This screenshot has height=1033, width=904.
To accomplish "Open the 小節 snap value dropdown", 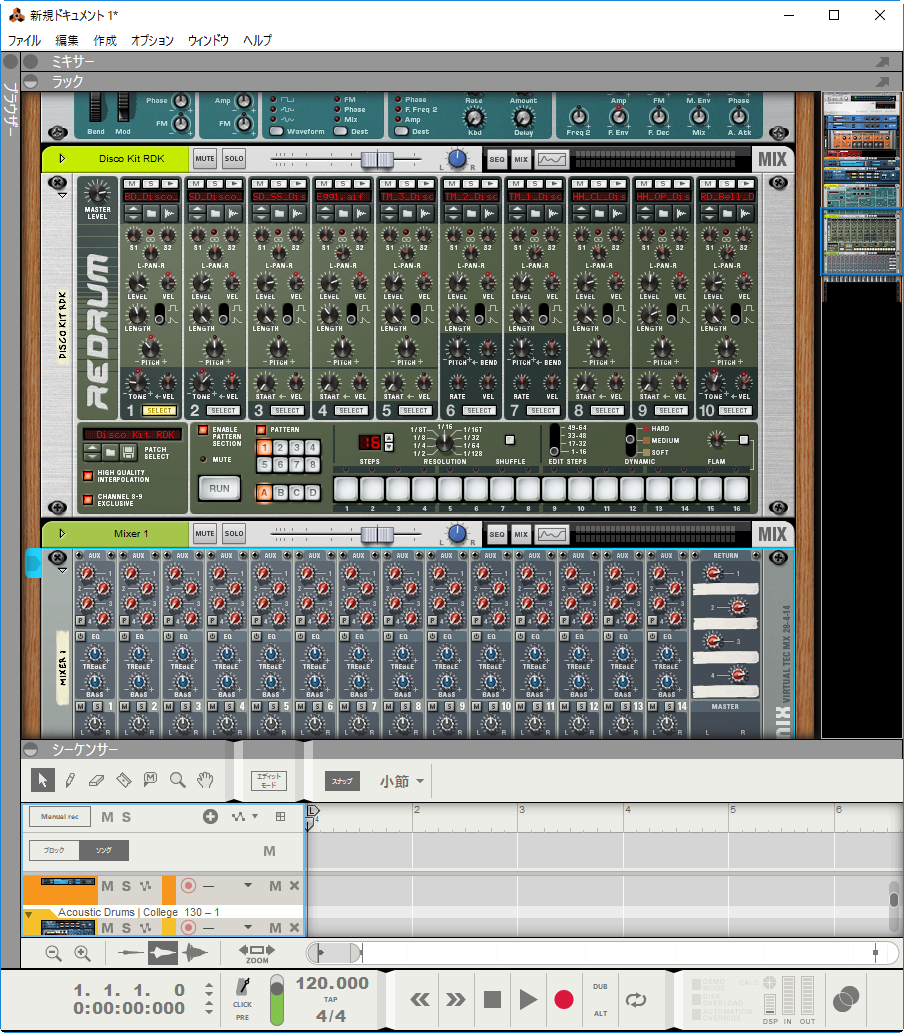I will [401, 781].
